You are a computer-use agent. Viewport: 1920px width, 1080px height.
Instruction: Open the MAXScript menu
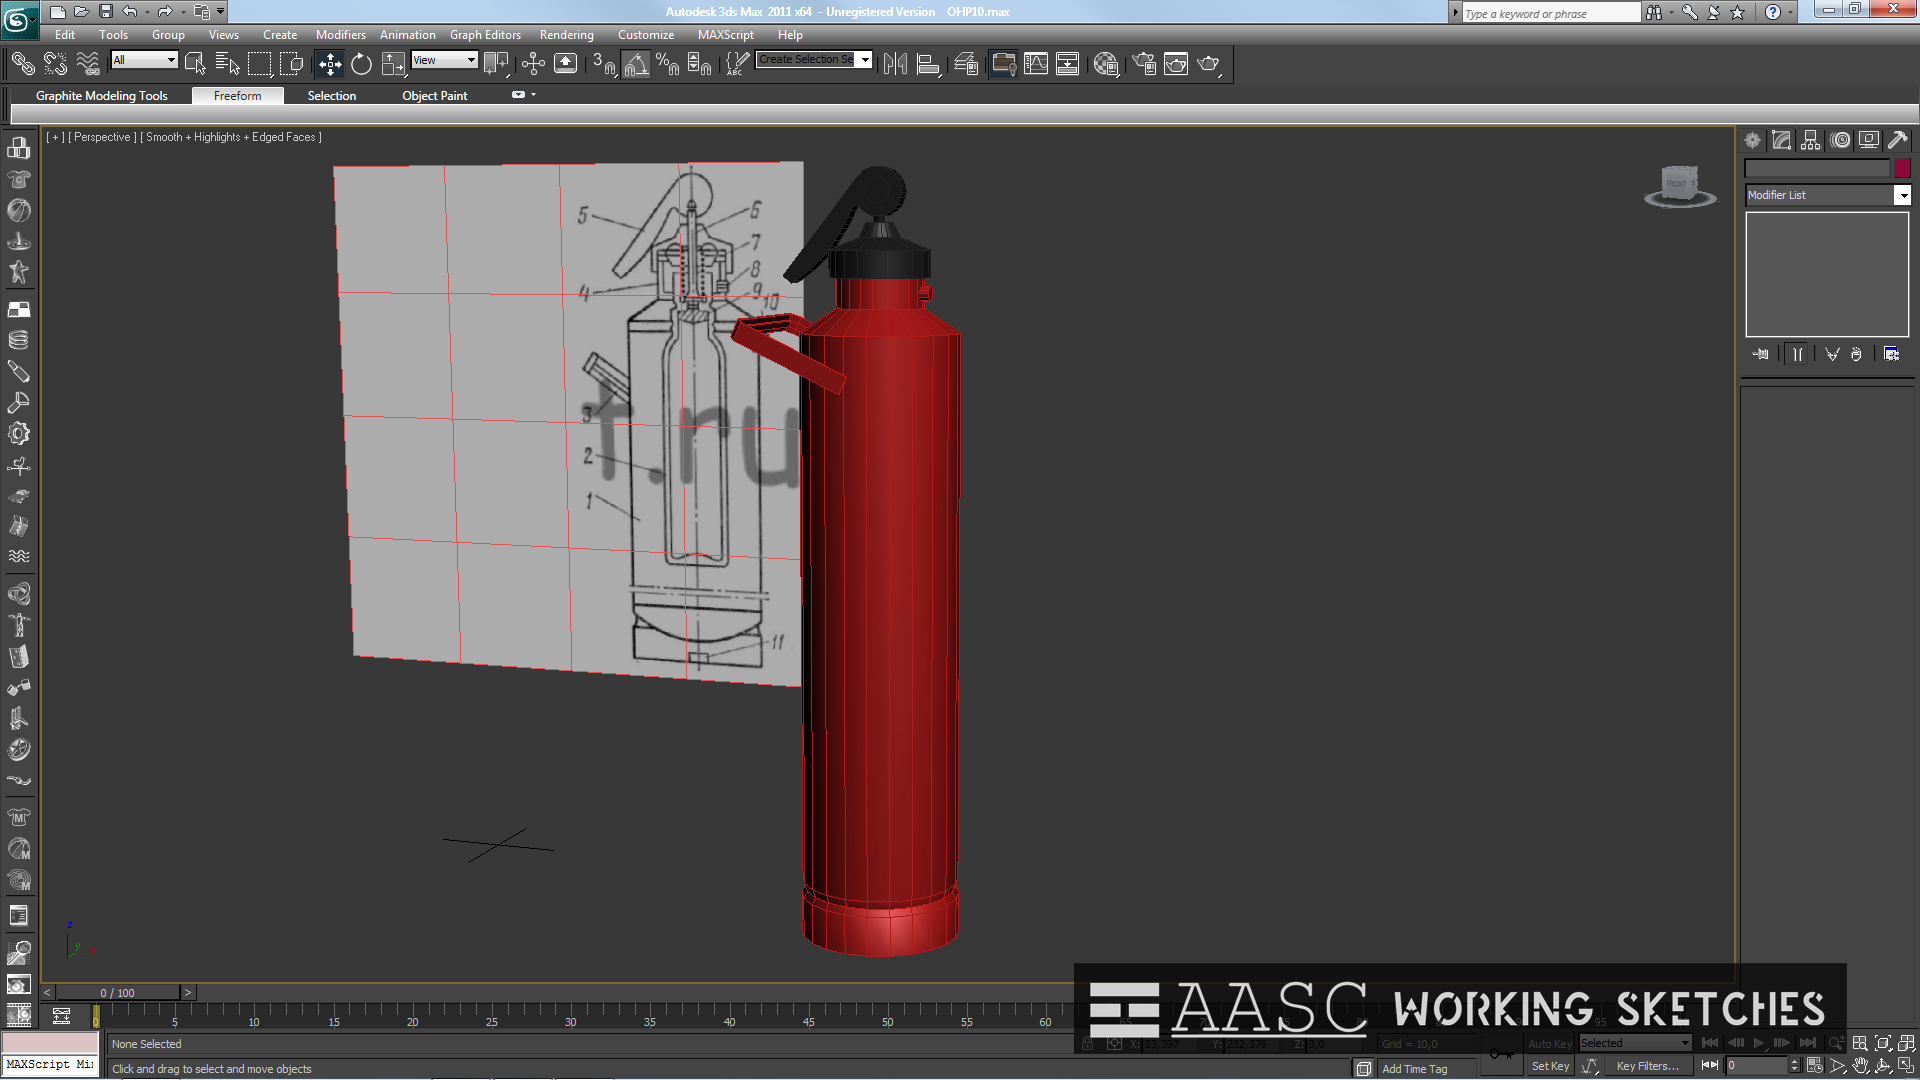click(x=726, y=35)
